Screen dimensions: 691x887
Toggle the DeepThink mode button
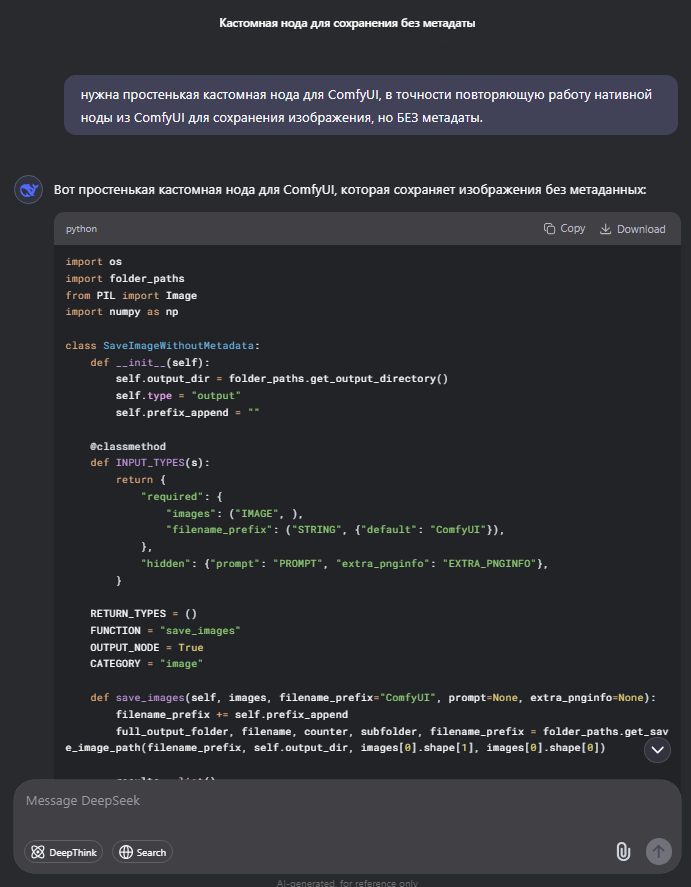point(63,852)
